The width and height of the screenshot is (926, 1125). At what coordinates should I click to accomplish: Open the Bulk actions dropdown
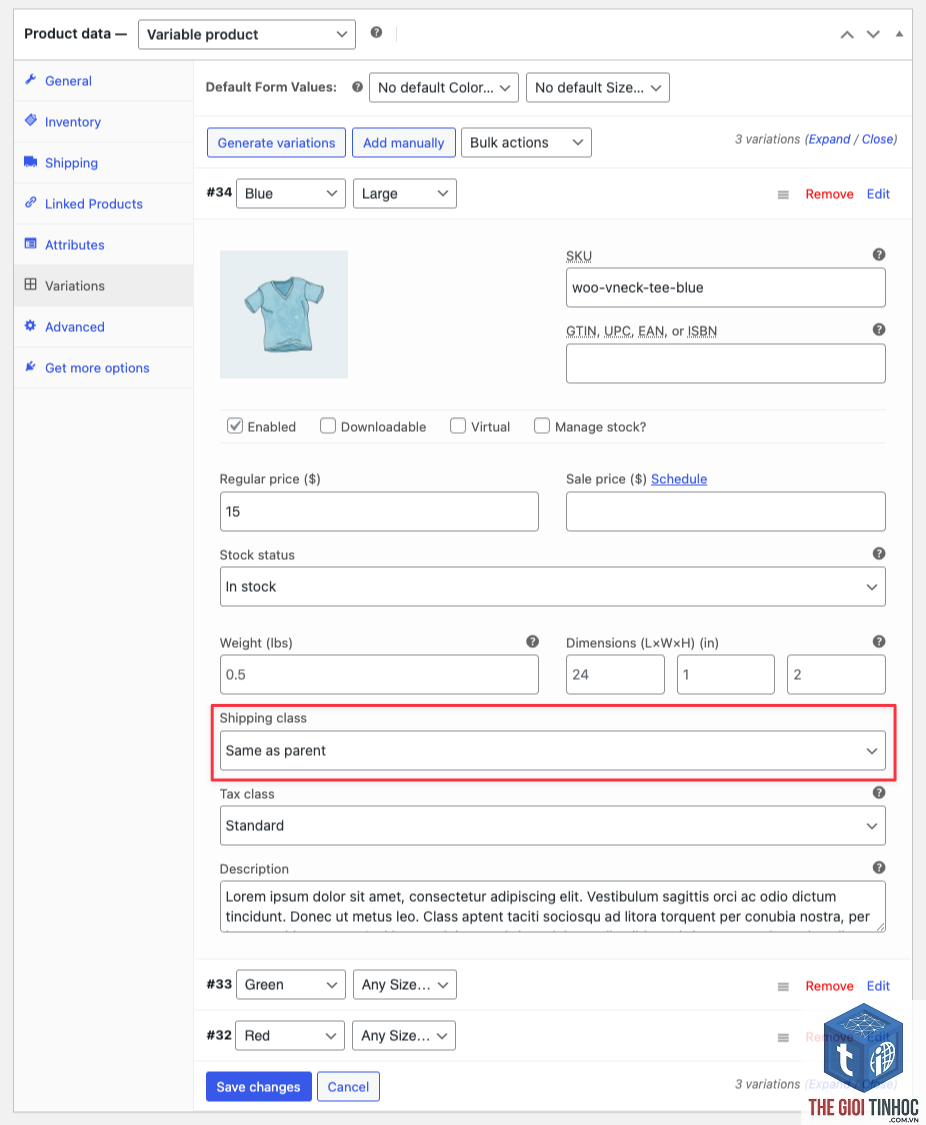(526, 142)
